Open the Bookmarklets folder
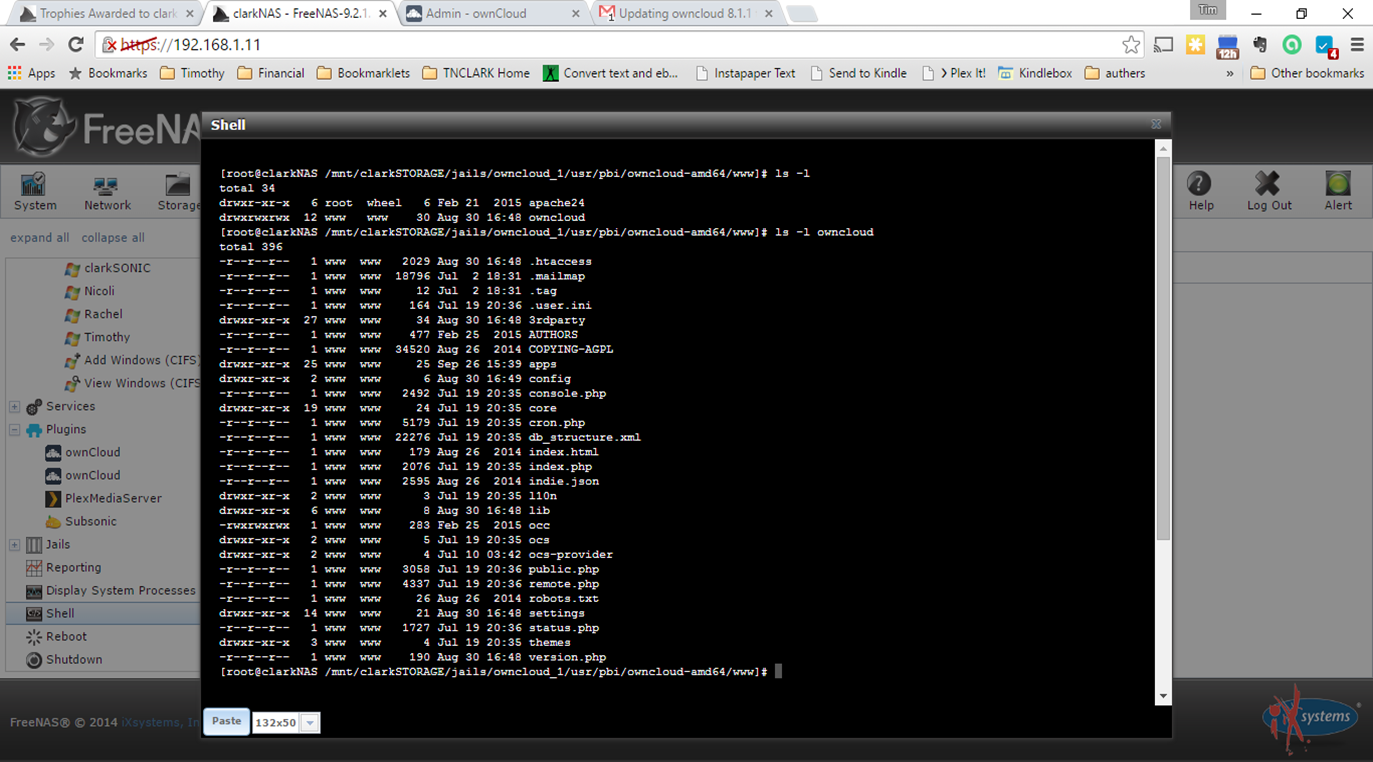The image size is (1373, 762). (363, 73)
